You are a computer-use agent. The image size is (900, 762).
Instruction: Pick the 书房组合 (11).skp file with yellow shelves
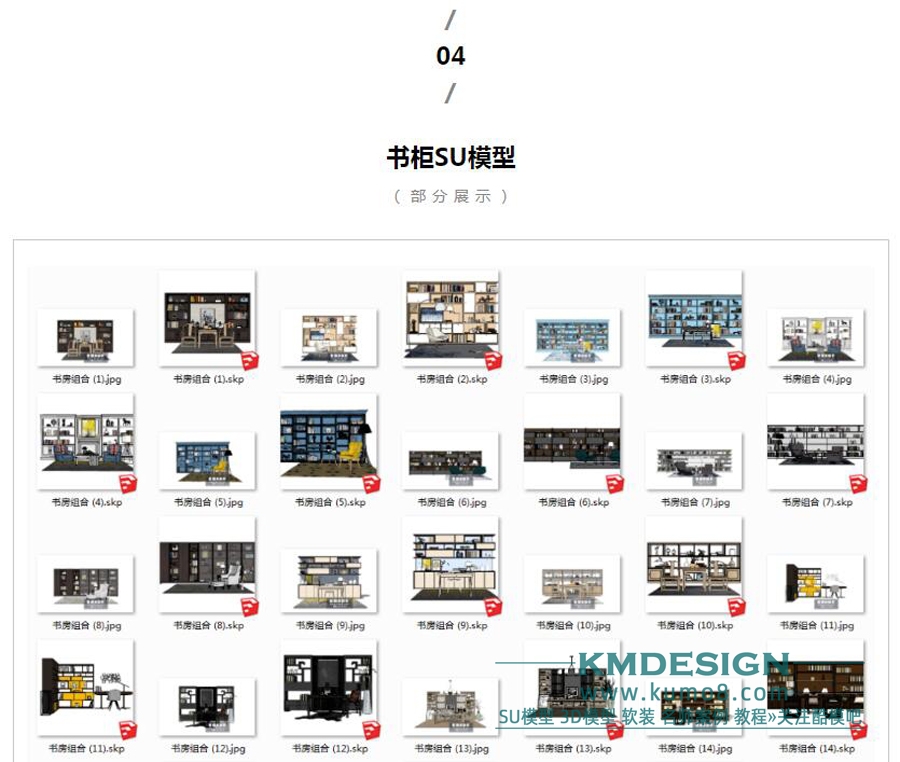pos(85,688)
